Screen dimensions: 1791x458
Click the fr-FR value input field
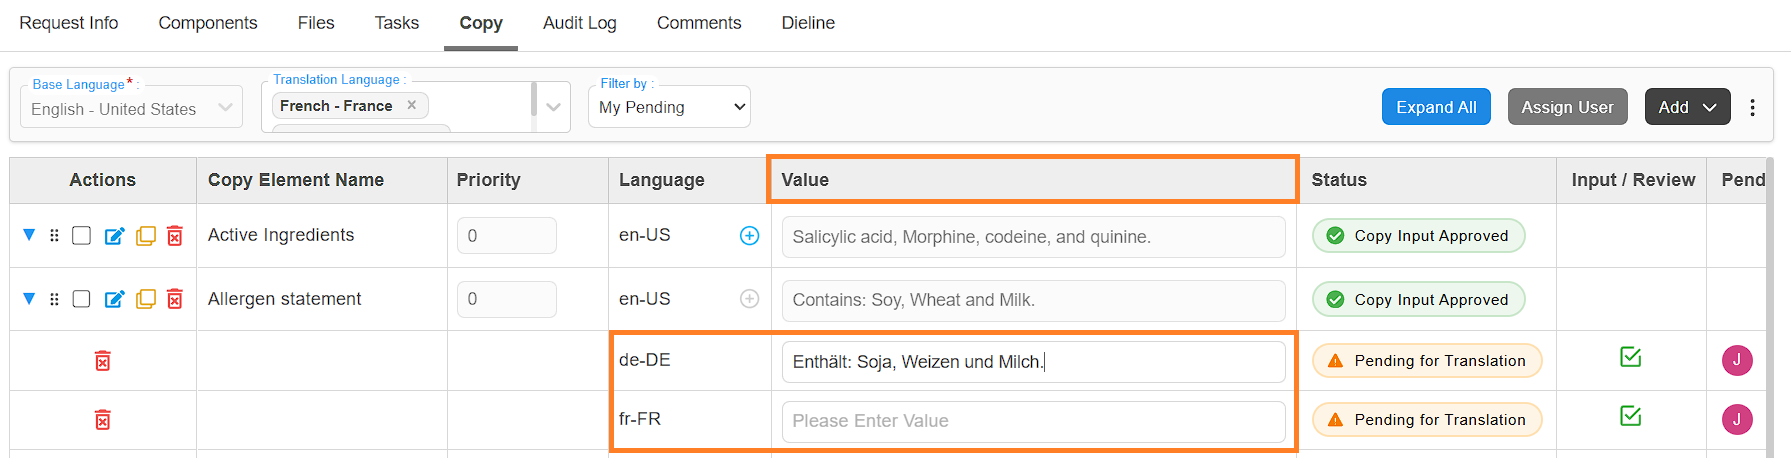point(1033,421)
